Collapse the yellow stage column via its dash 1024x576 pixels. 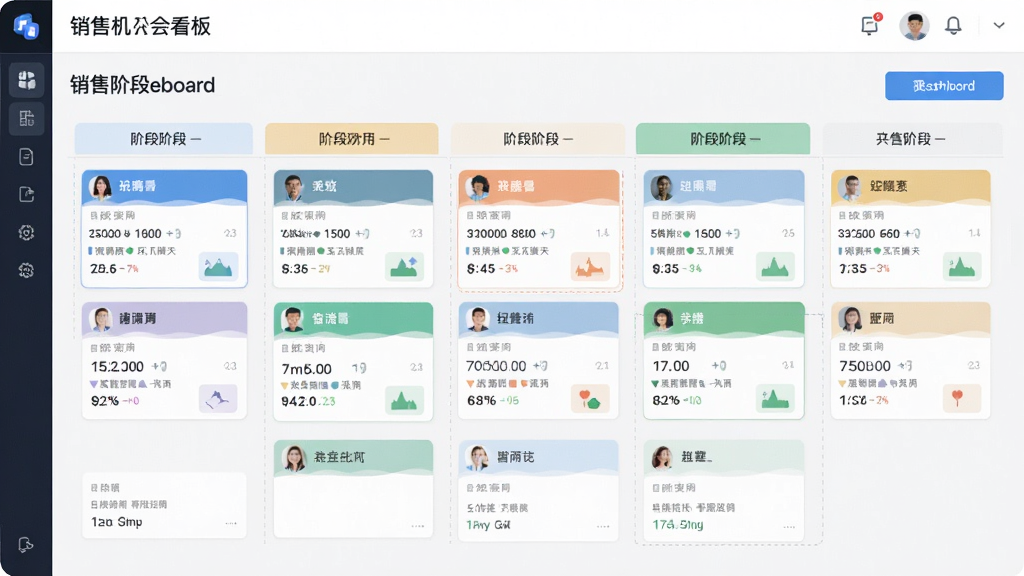point(384,139)
